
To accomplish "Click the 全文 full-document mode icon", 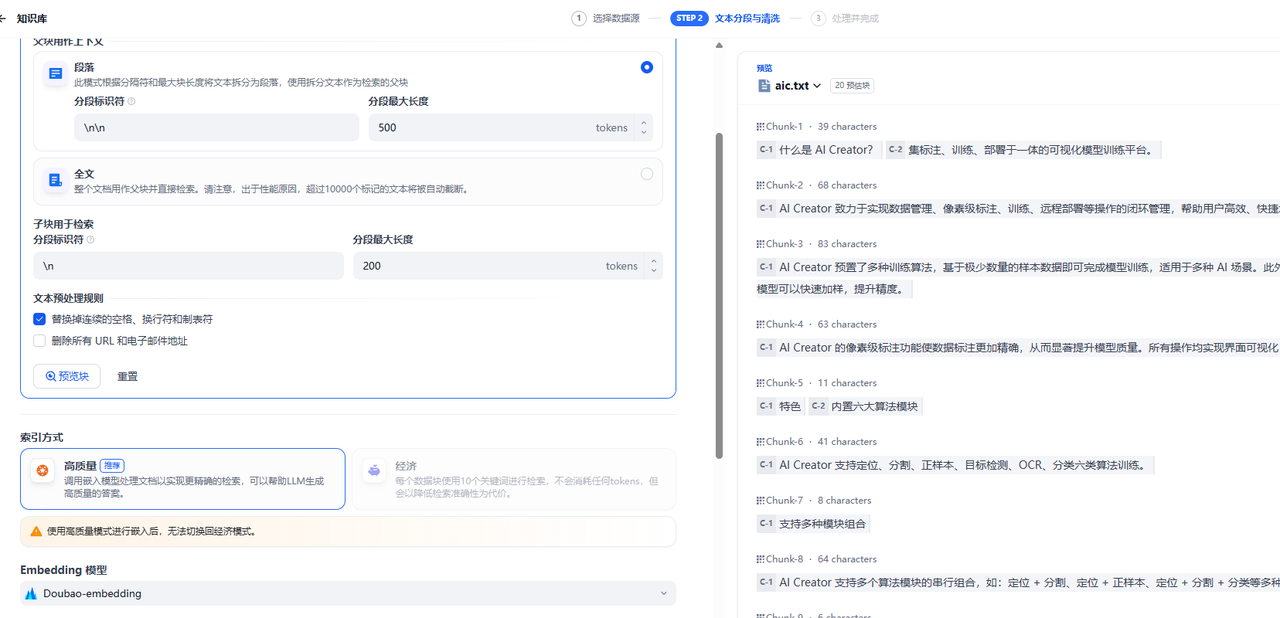I will coord(56,181).
